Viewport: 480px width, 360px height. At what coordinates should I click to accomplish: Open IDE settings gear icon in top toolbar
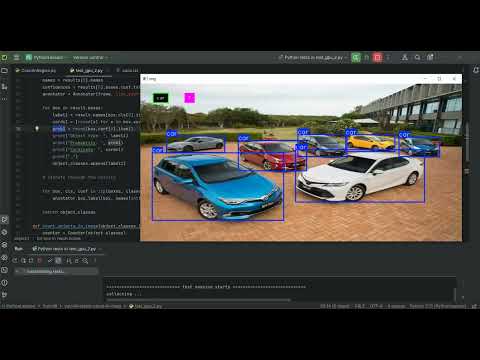pos(430,57)
